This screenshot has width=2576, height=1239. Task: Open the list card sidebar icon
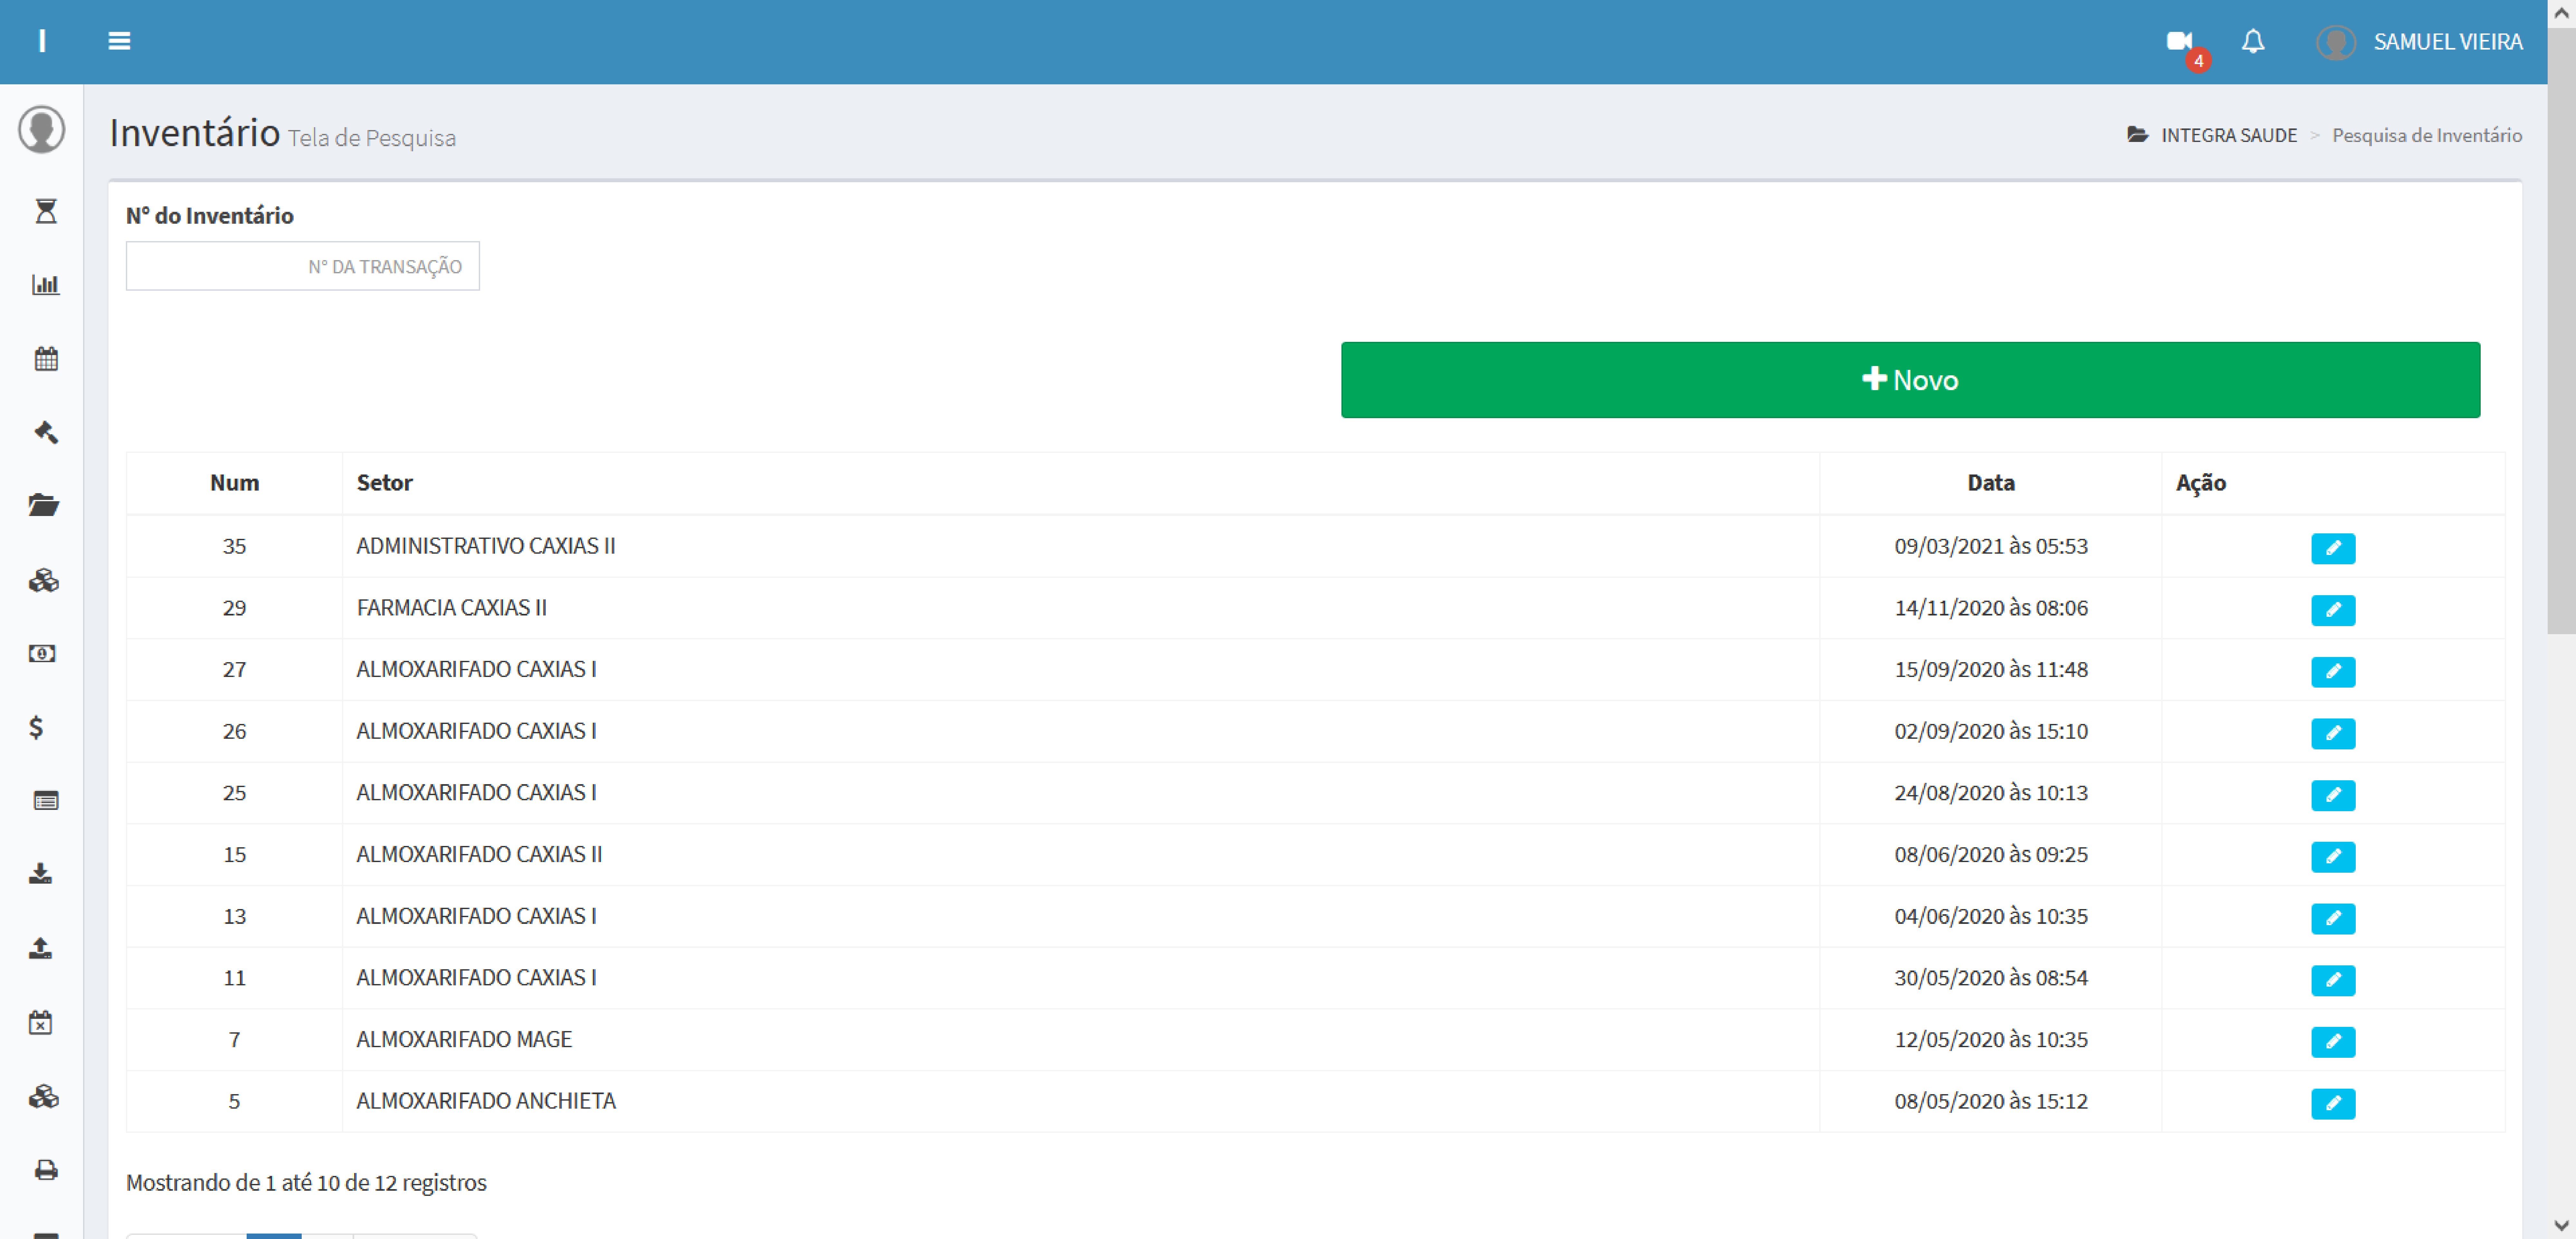46,801
